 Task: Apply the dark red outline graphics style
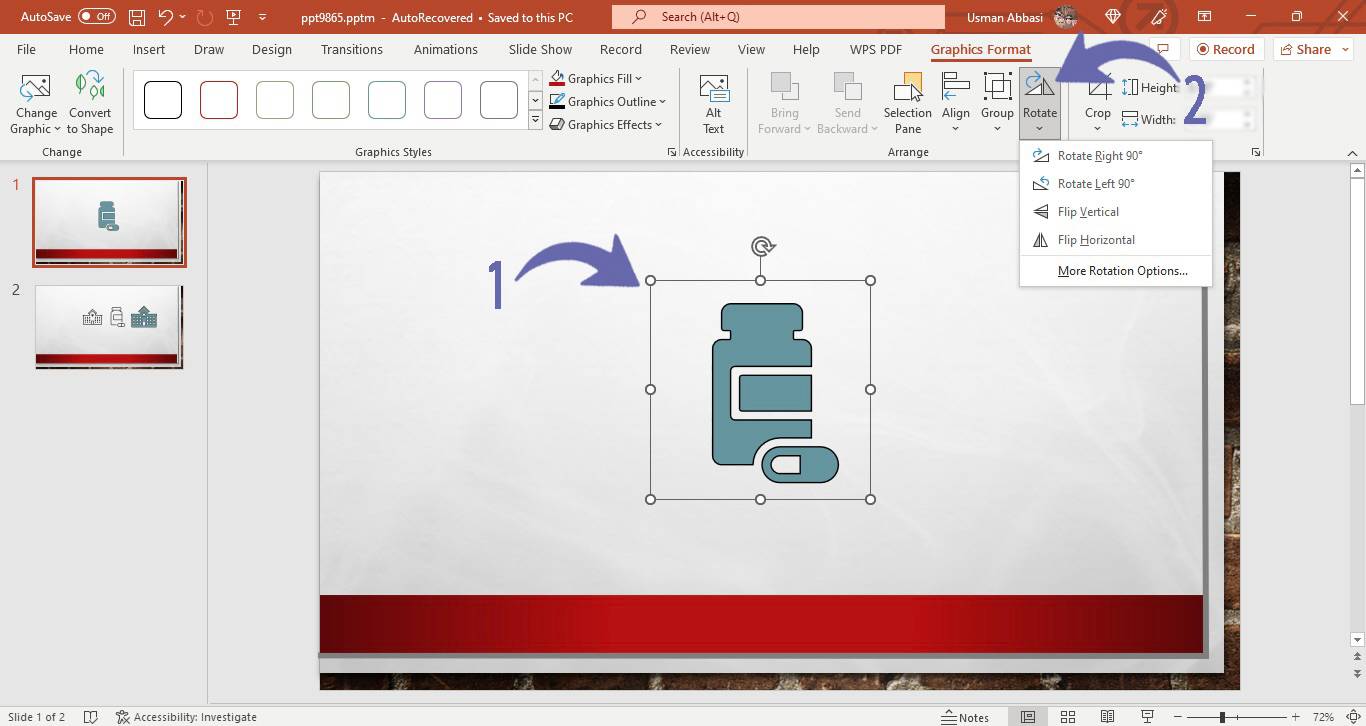pos(219,100)
